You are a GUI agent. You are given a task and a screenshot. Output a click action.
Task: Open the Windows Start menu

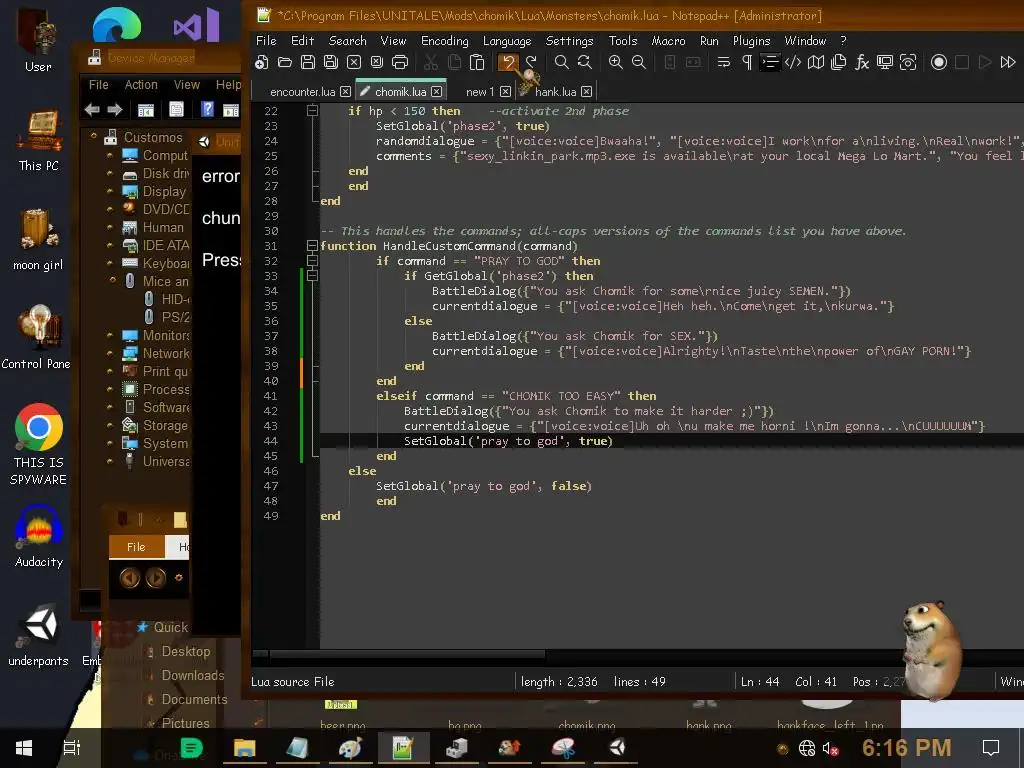[x=24, y=748]
